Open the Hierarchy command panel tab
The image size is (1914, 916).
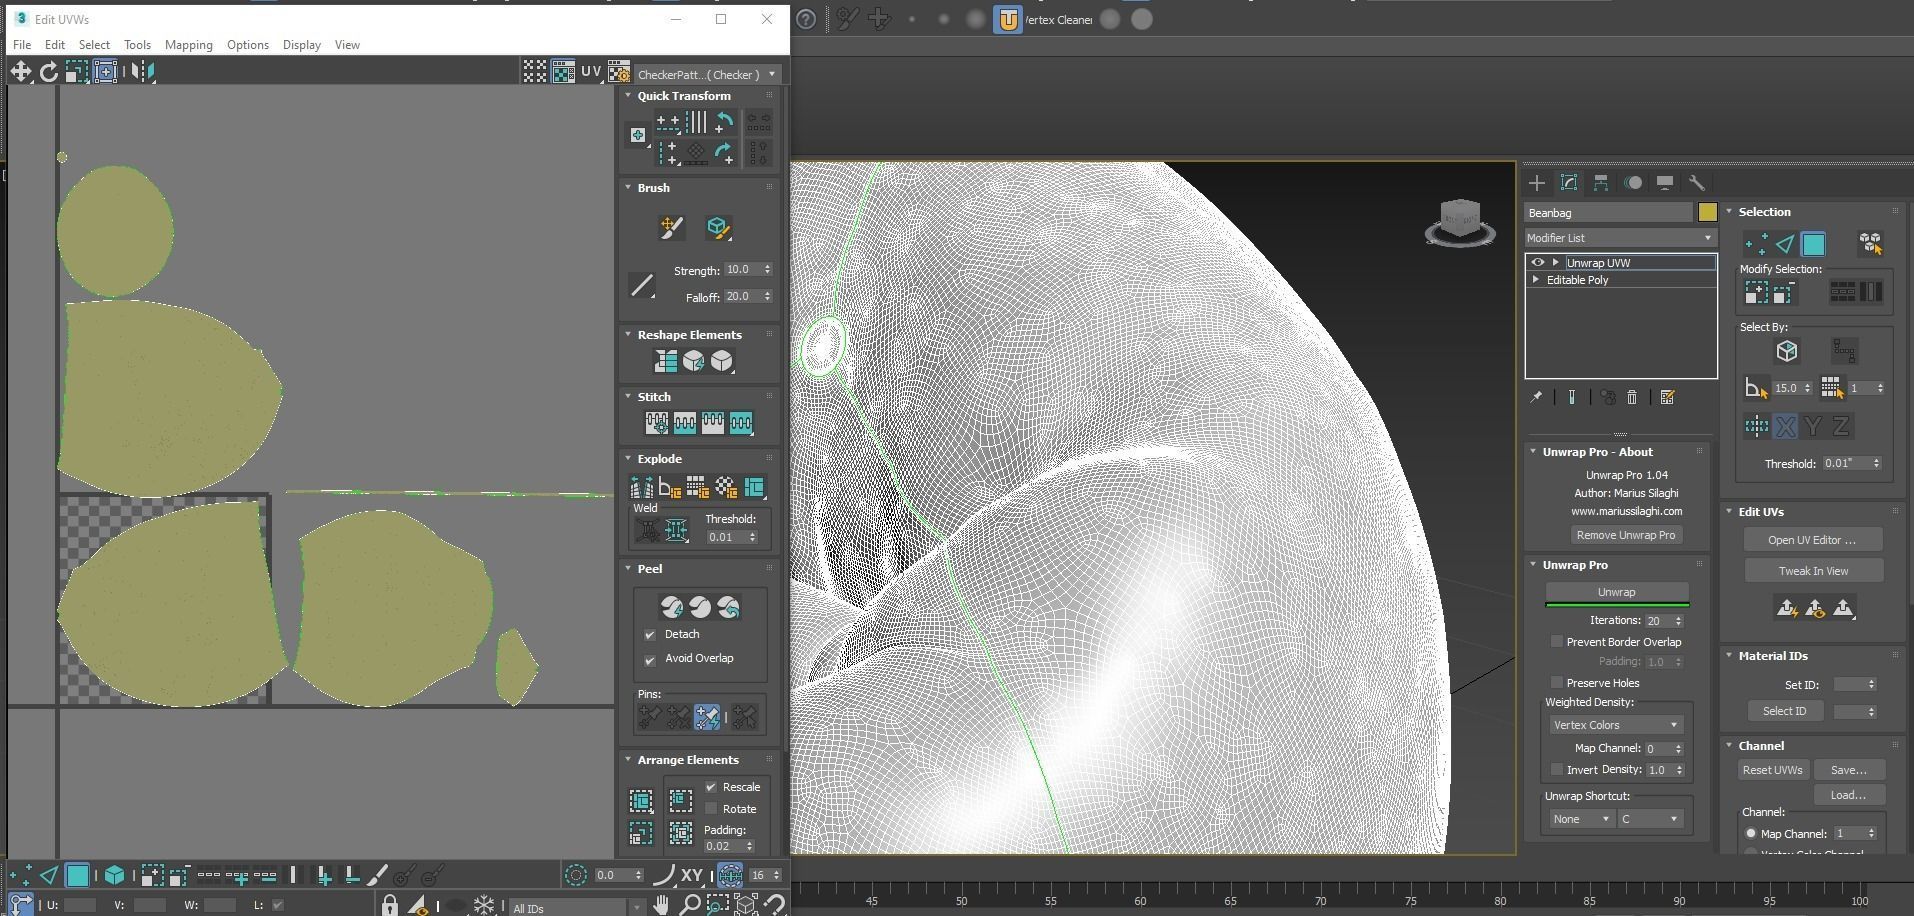coord(1601,183)
